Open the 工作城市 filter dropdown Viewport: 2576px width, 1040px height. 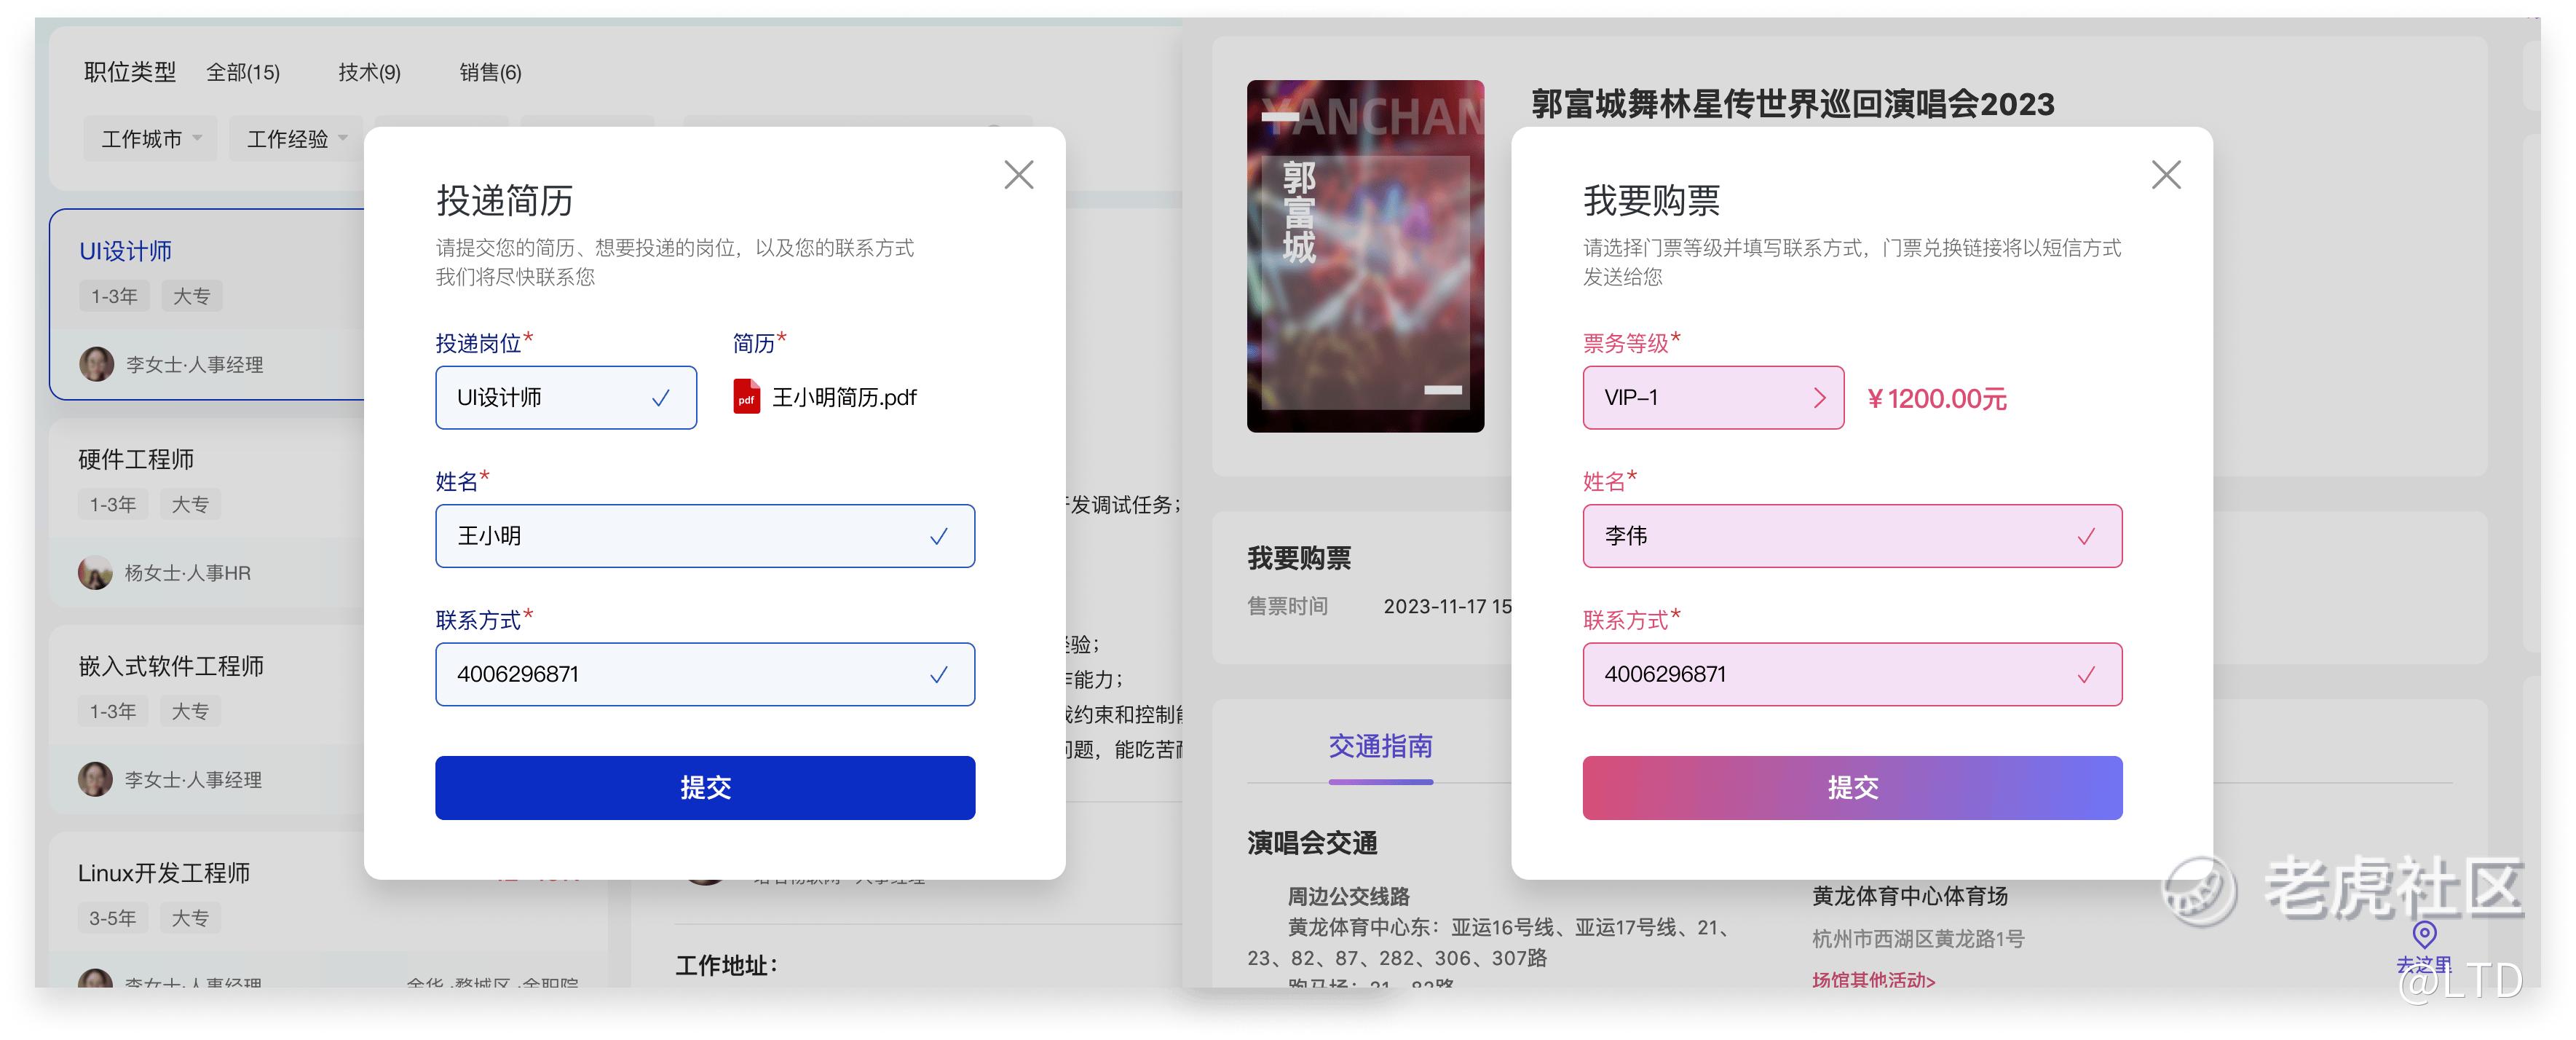151,139
